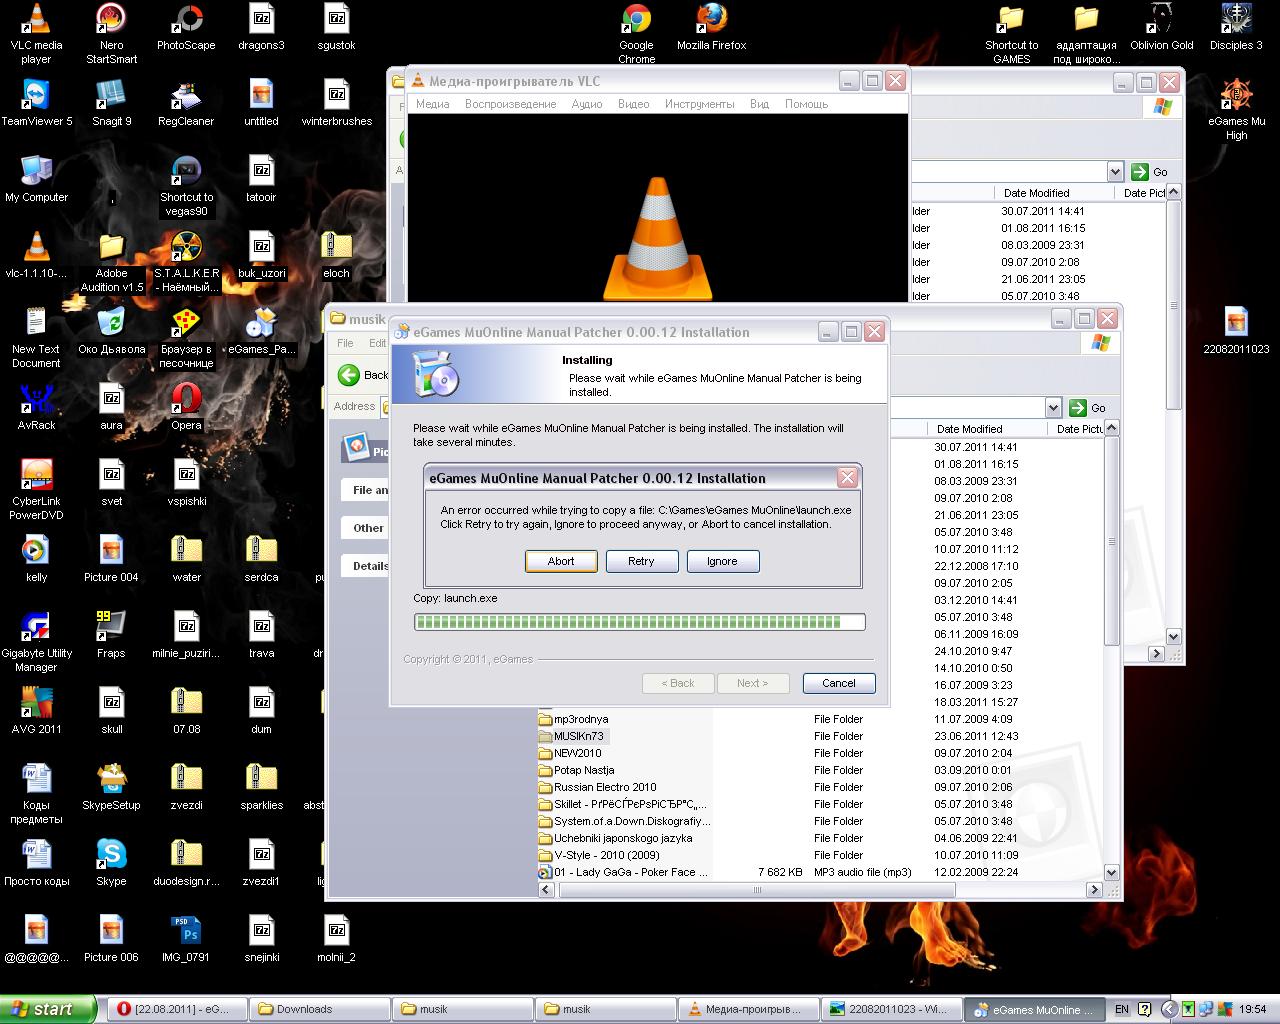Open AvRack desktop icon
1280x1024 pixels.
pos(36,407)
